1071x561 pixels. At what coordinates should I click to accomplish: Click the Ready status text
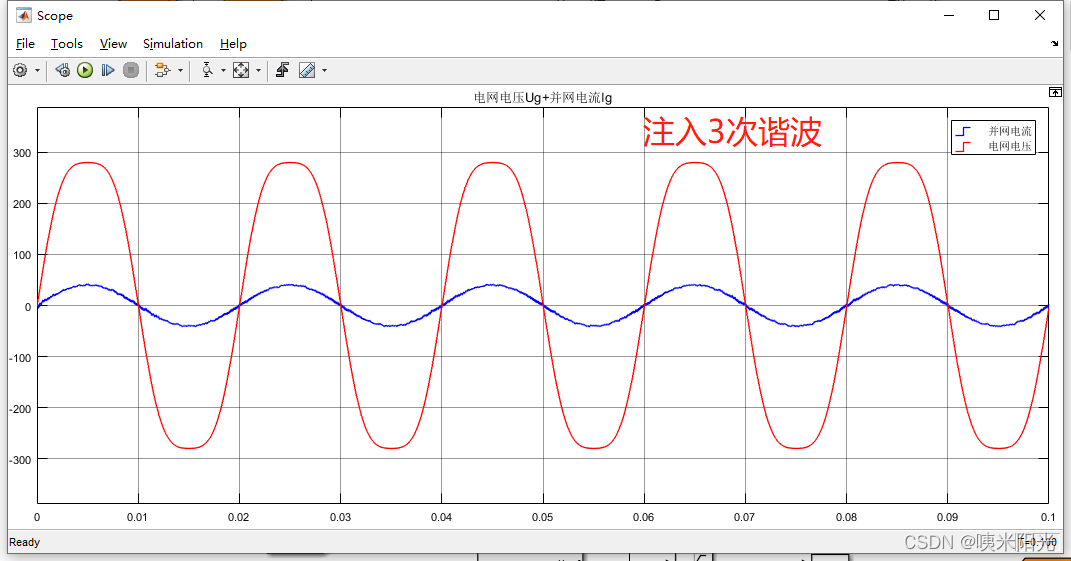pyautogui.click(x=25, y=543)
